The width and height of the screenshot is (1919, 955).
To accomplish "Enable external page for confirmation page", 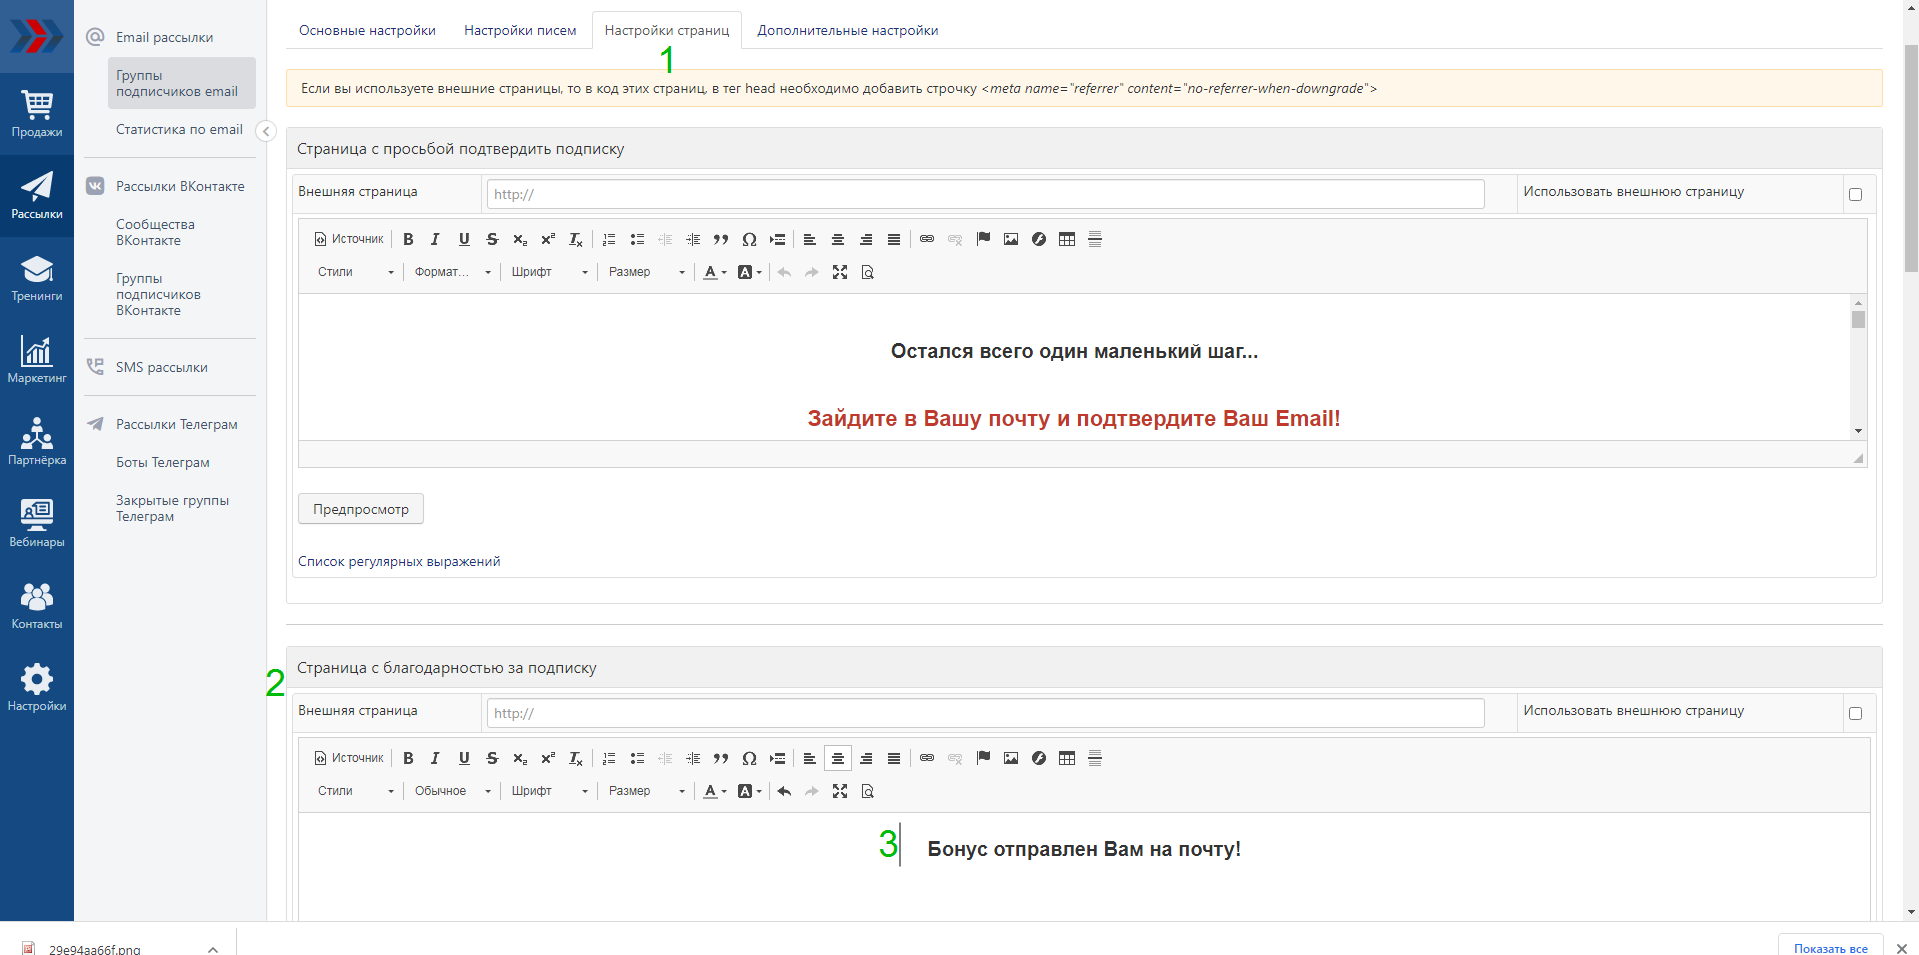I will pos(1855,195).
